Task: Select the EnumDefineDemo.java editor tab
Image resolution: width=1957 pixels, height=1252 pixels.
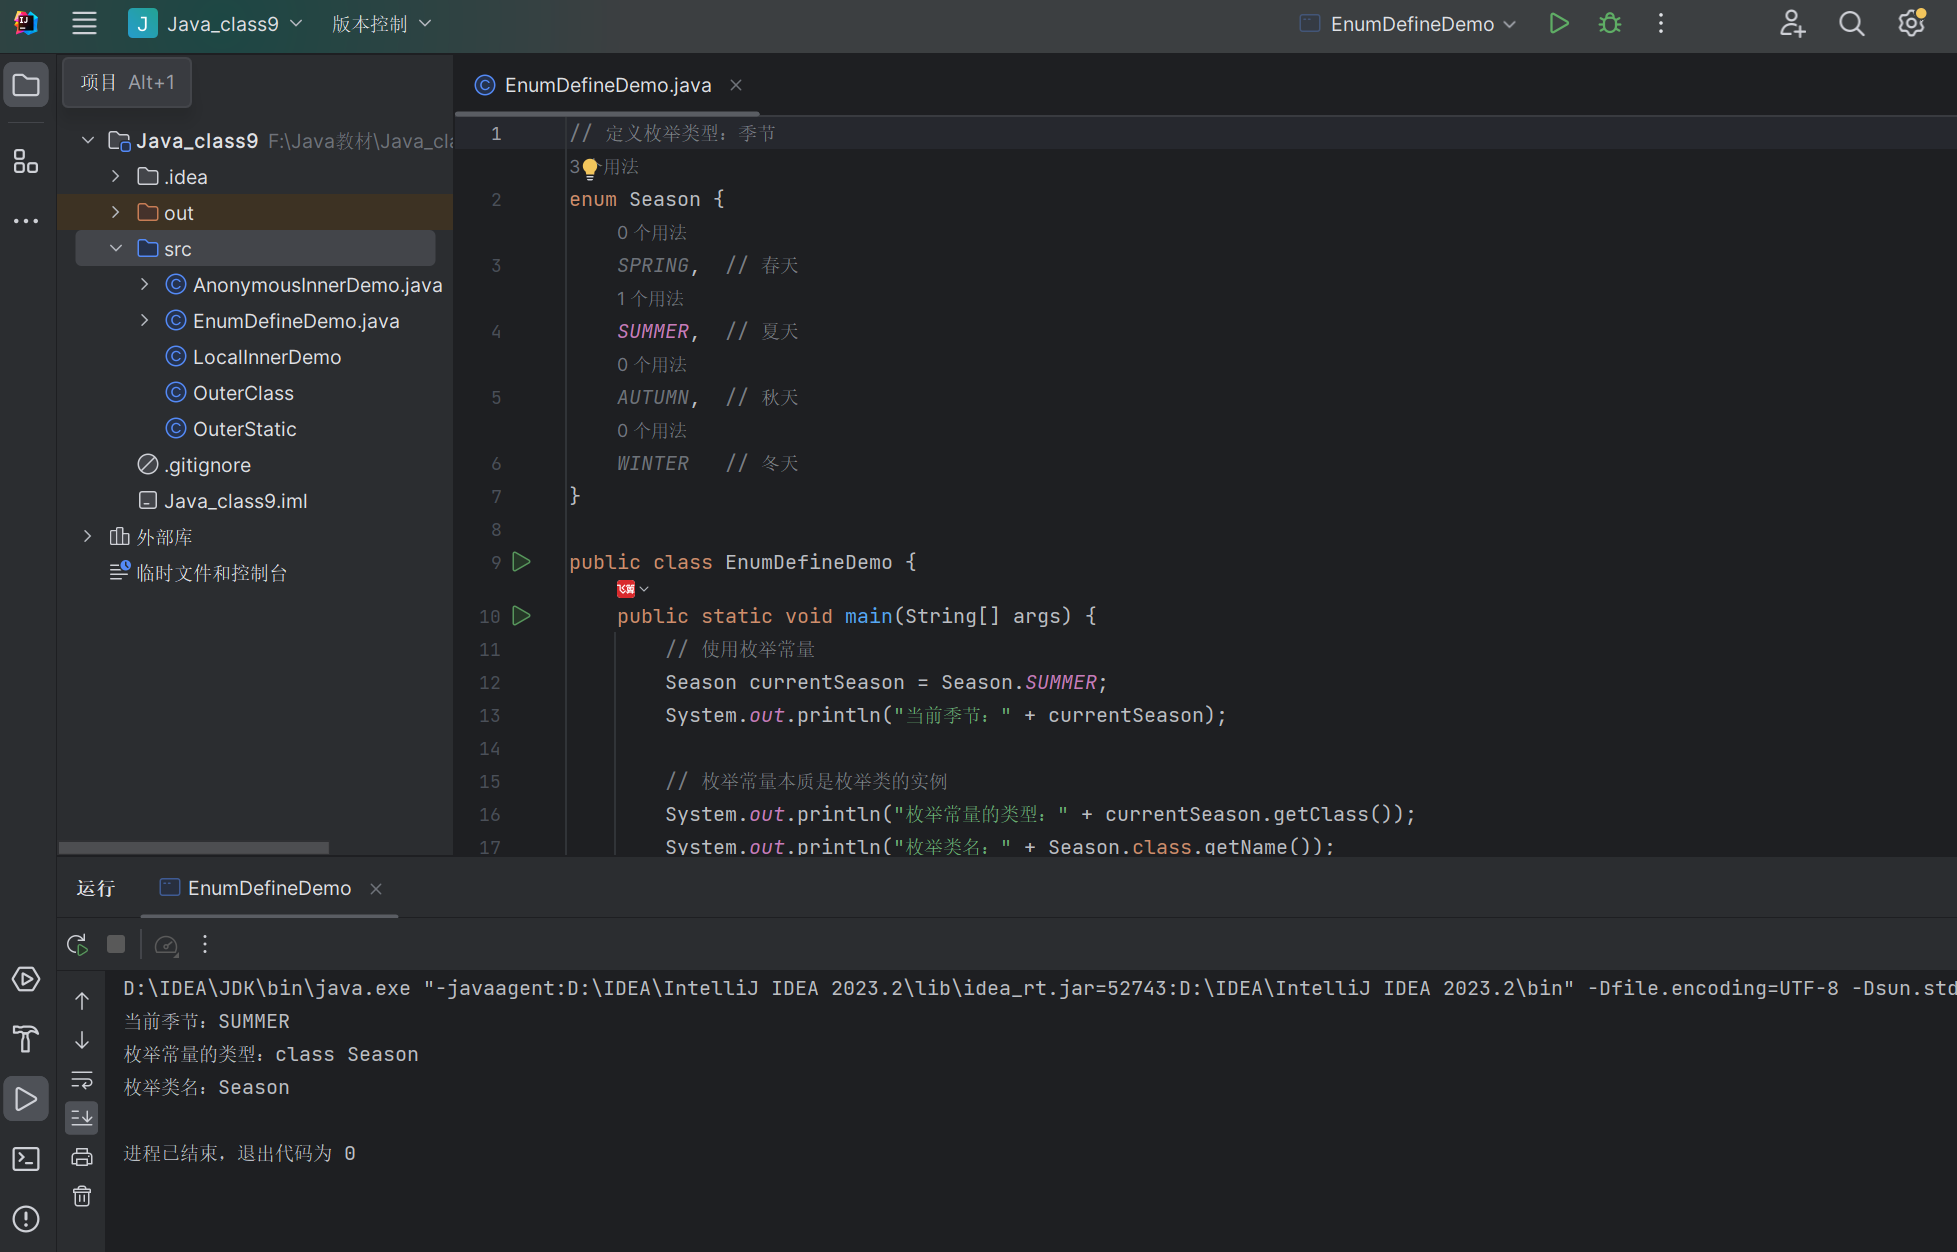Action: click(607, 86)
